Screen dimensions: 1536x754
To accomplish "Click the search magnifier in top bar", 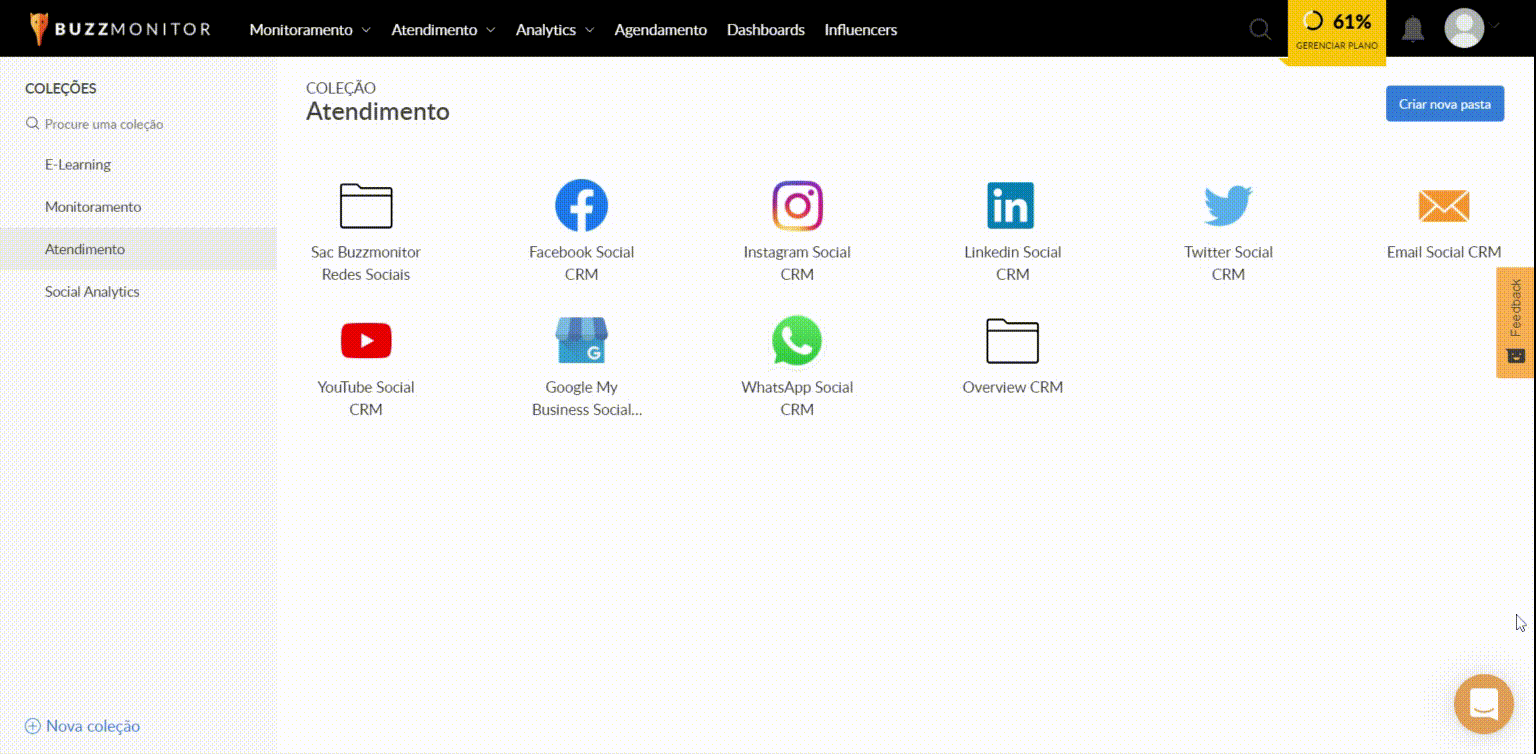I will click(1260, 29).
